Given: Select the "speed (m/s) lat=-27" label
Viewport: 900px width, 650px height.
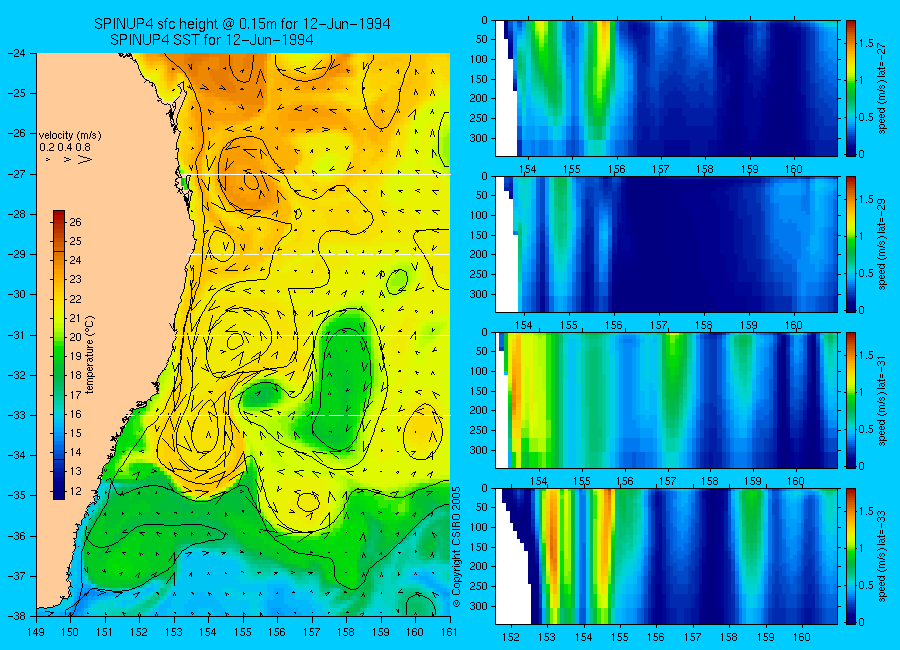Looking at the screenshot, I should 882,88.
